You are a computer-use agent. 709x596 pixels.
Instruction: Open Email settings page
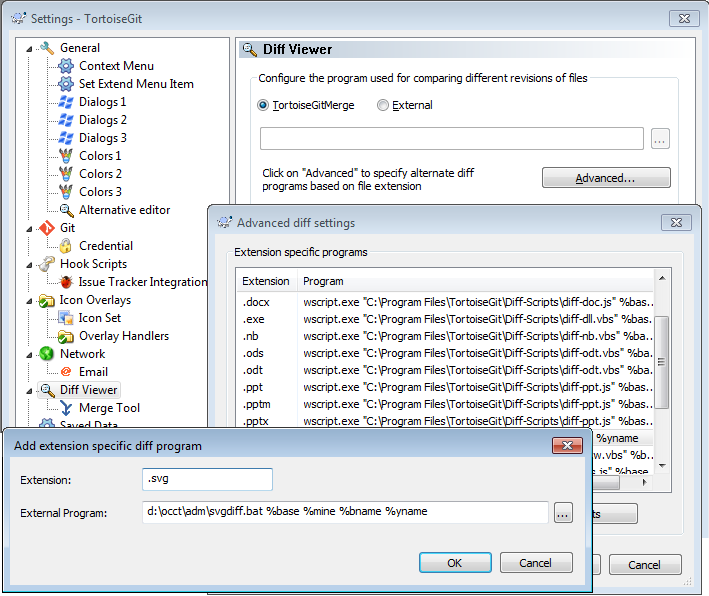(93, 372)
